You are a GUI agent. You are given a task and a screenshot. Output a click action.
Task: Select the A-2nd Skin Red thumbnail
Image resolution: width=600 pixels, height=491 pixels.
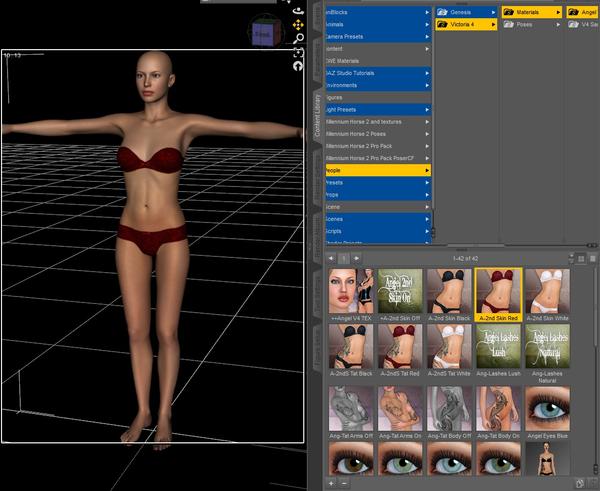498,295
